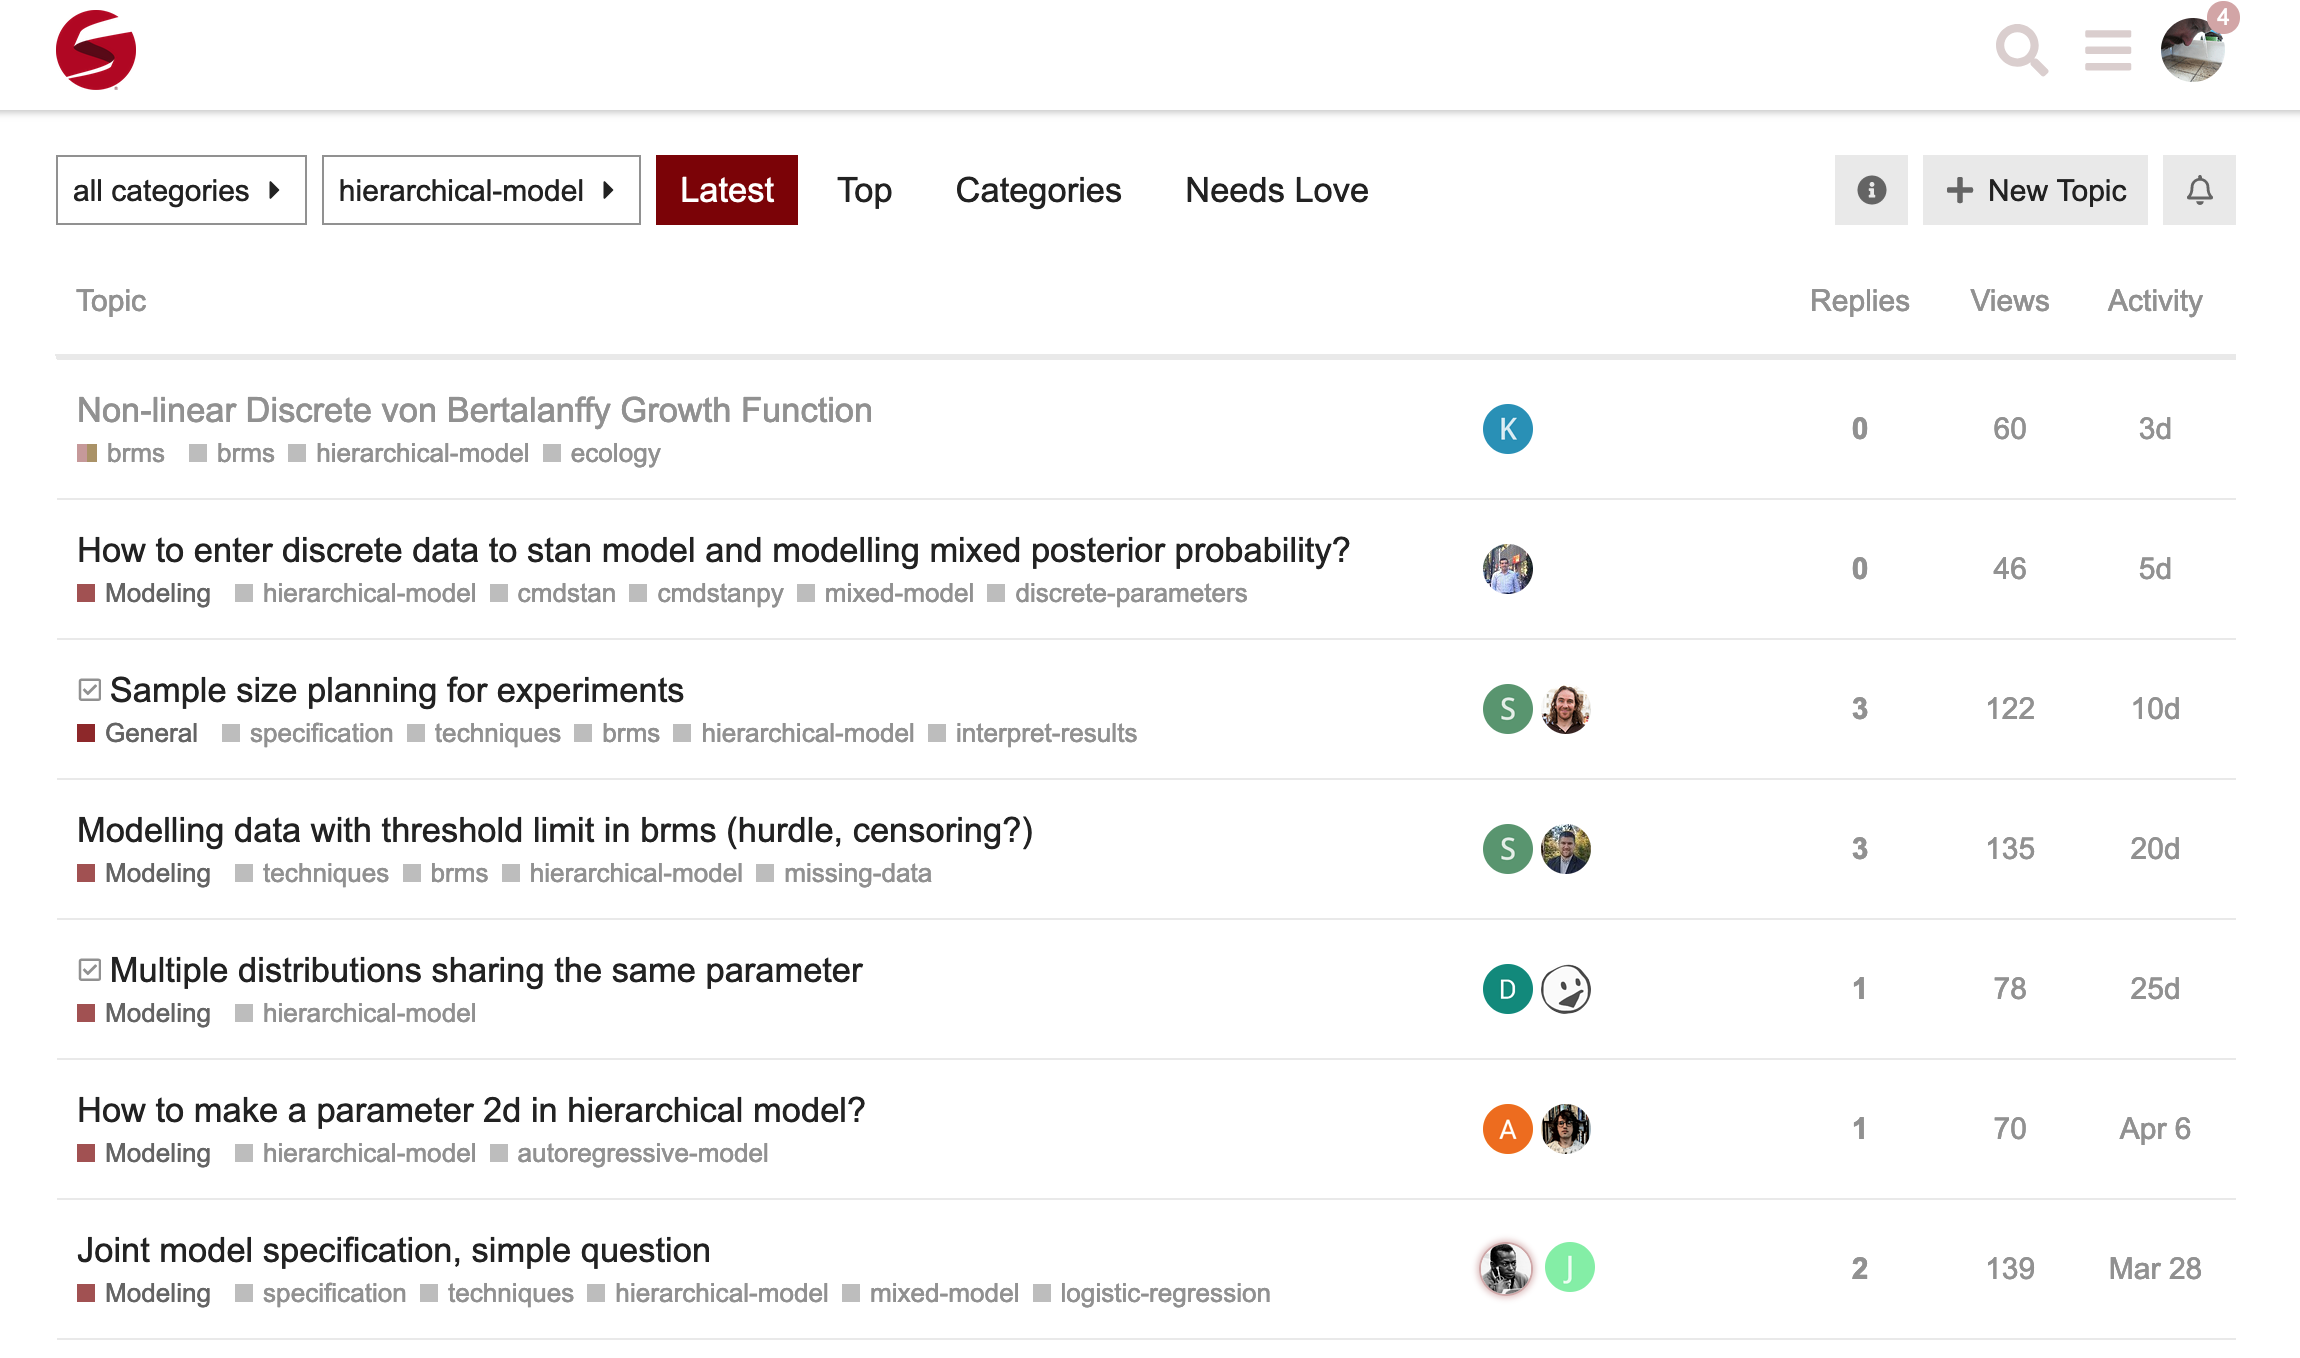Open the hamburger menu icon

coord(2107,50)
